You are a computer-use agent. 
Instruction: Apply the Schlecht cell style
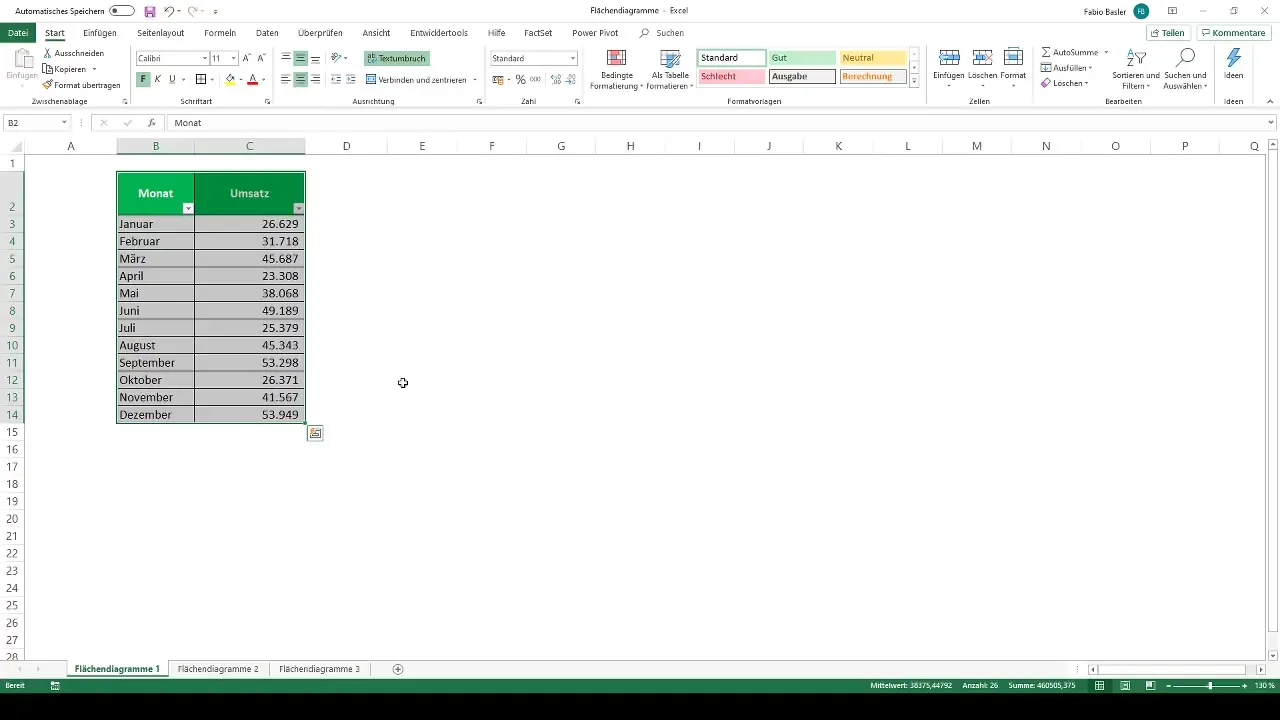731,76
